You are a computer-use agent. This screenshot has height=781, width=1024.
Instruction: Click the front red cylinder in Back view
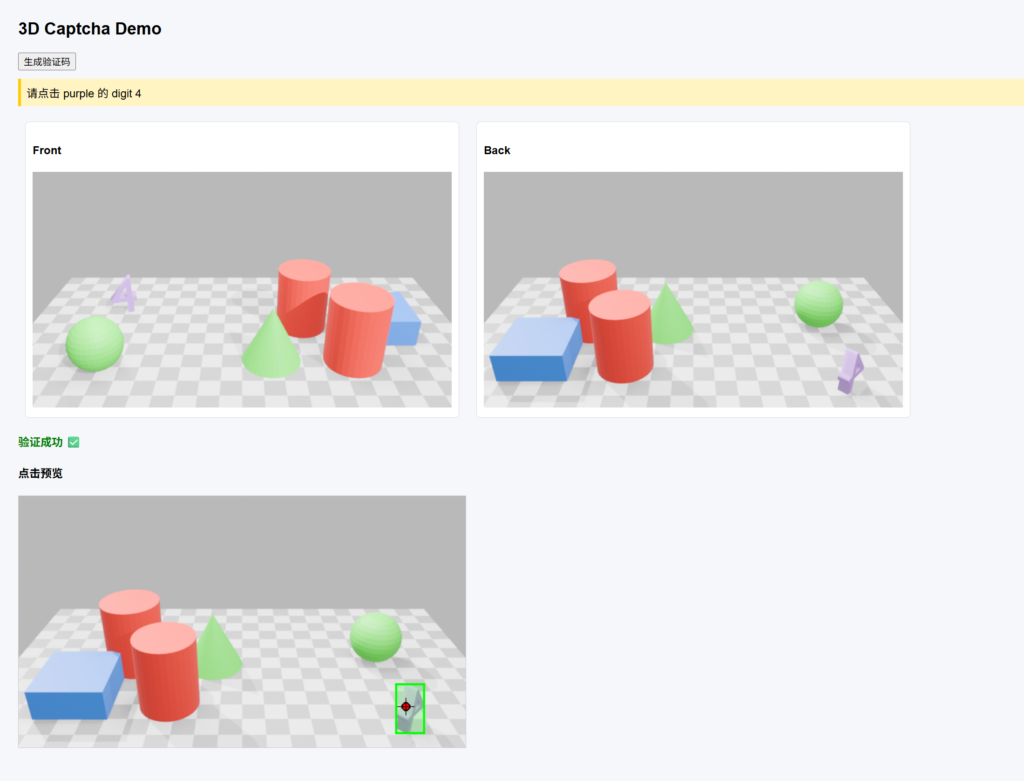click(x=620, y=336)
